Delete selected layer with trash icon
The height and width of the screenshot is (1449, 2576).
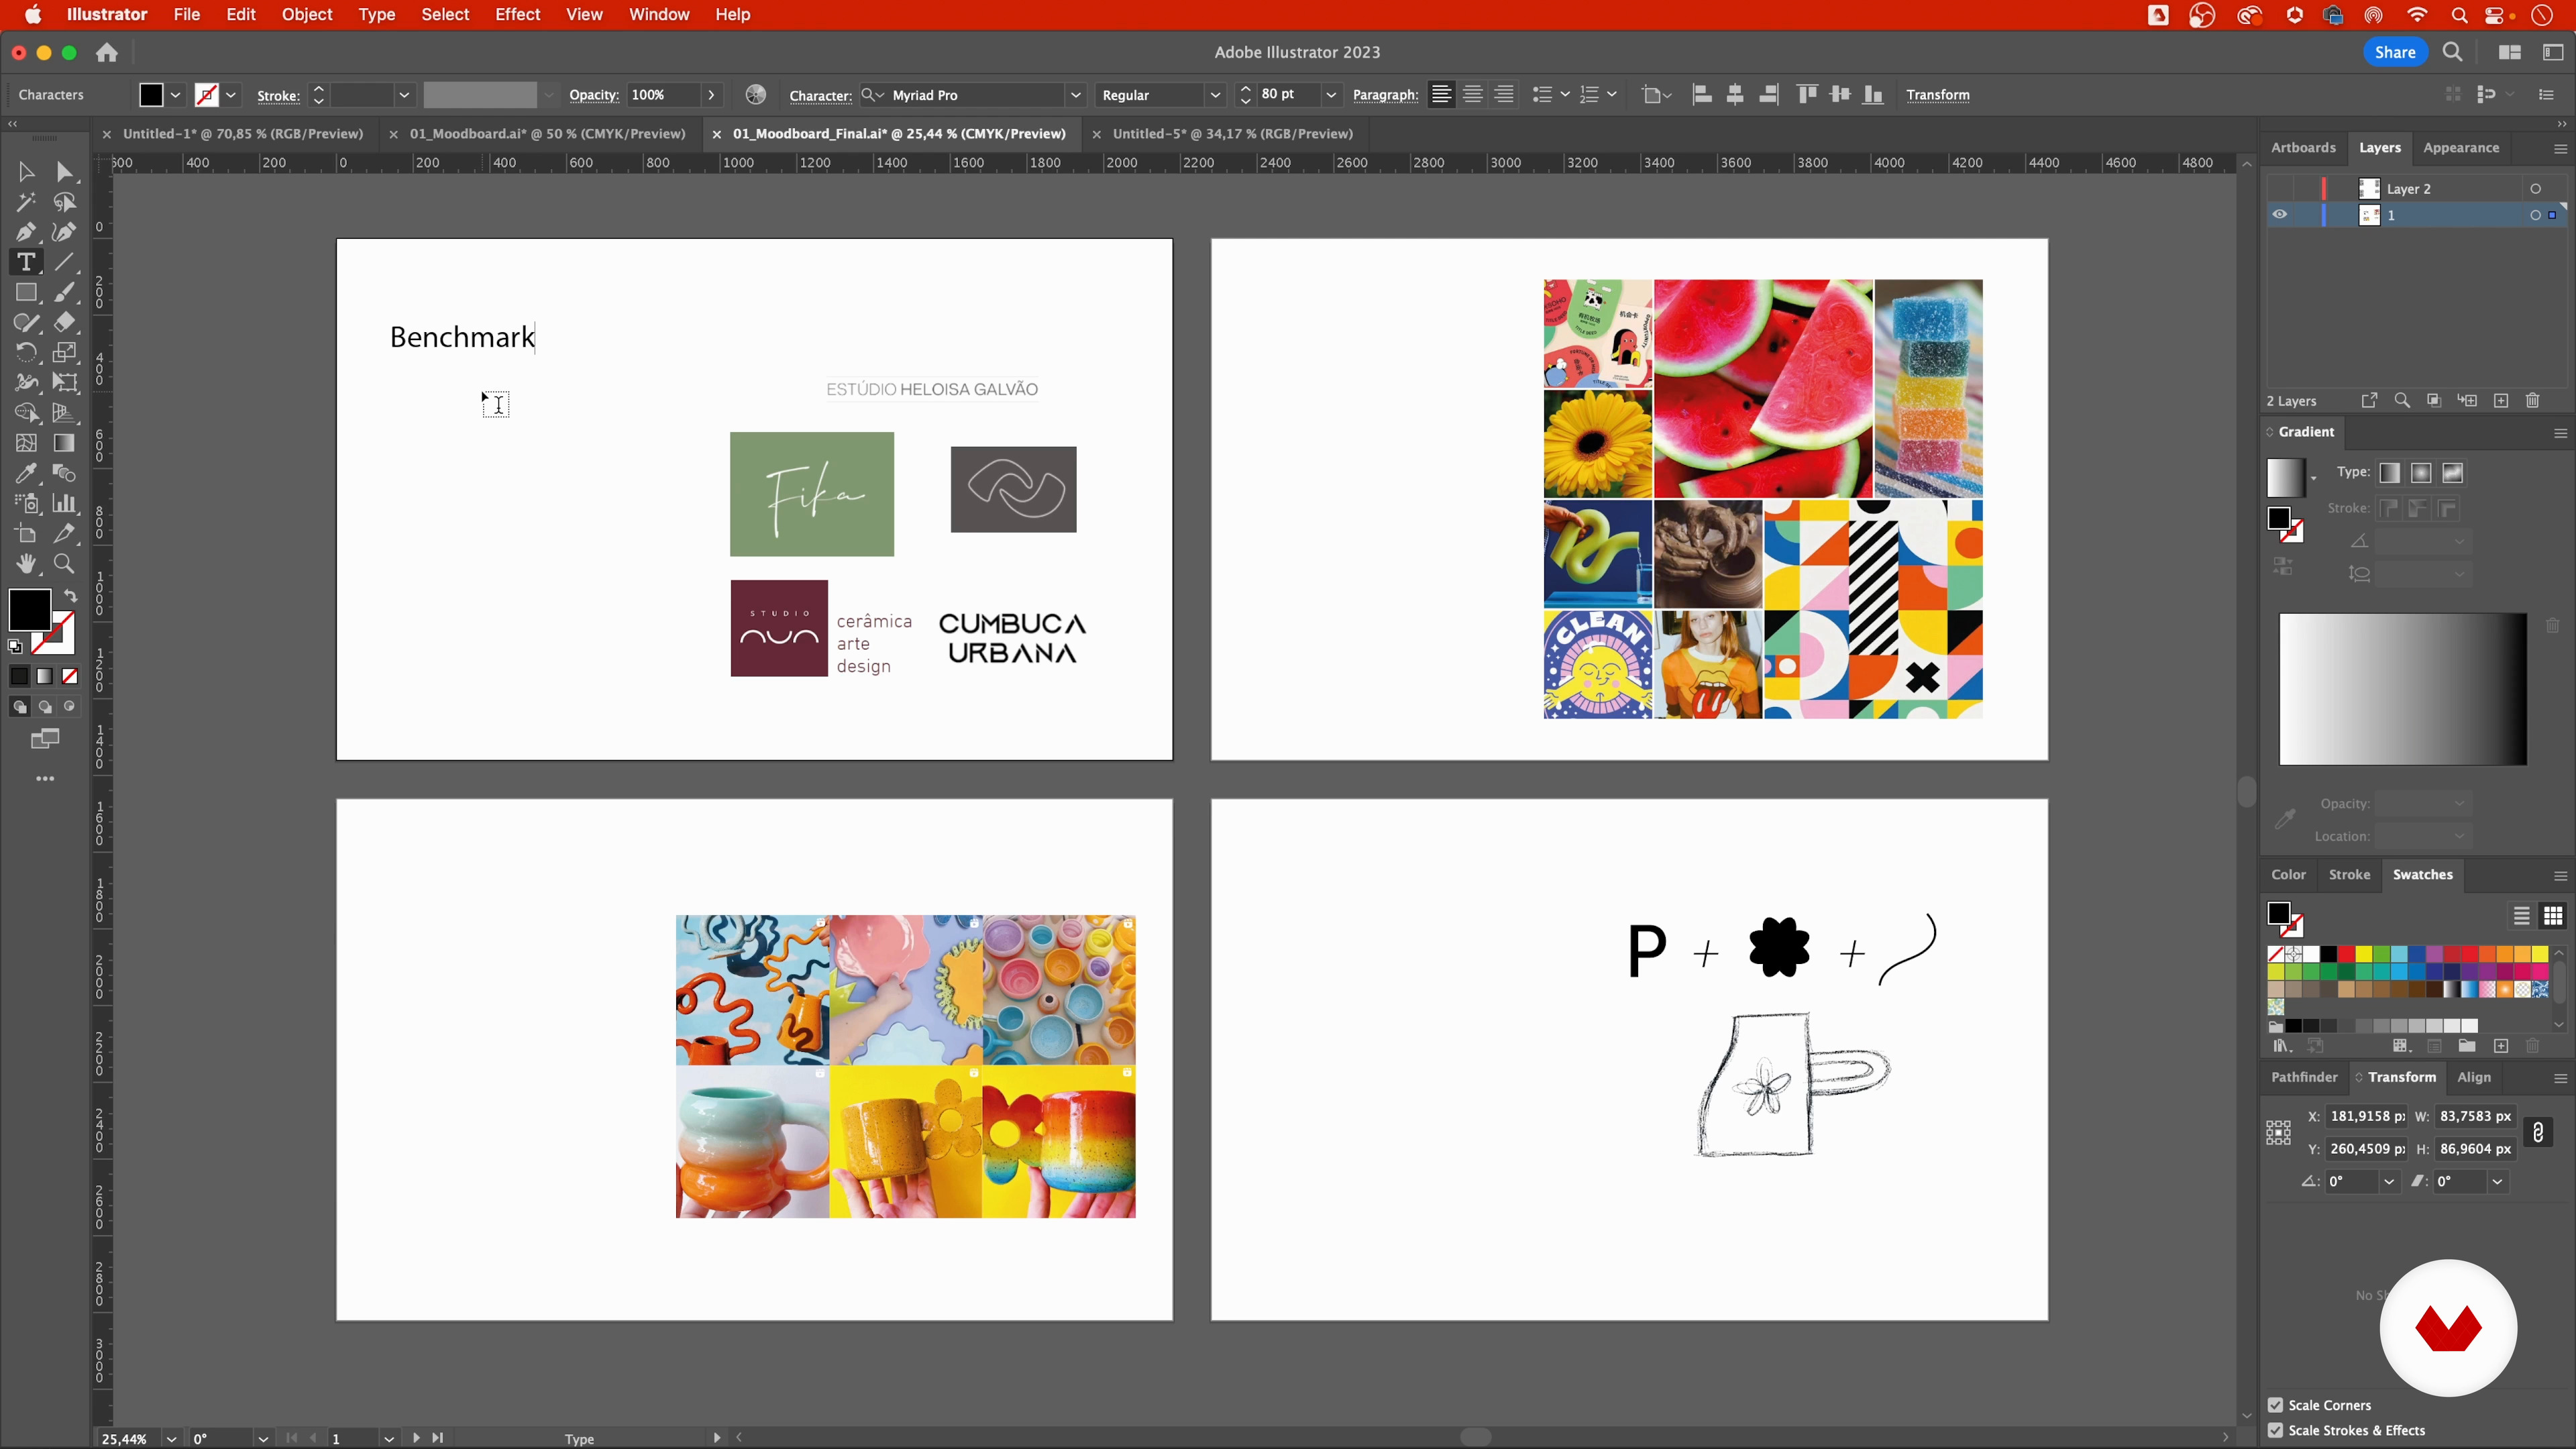tap(2533, 401)
